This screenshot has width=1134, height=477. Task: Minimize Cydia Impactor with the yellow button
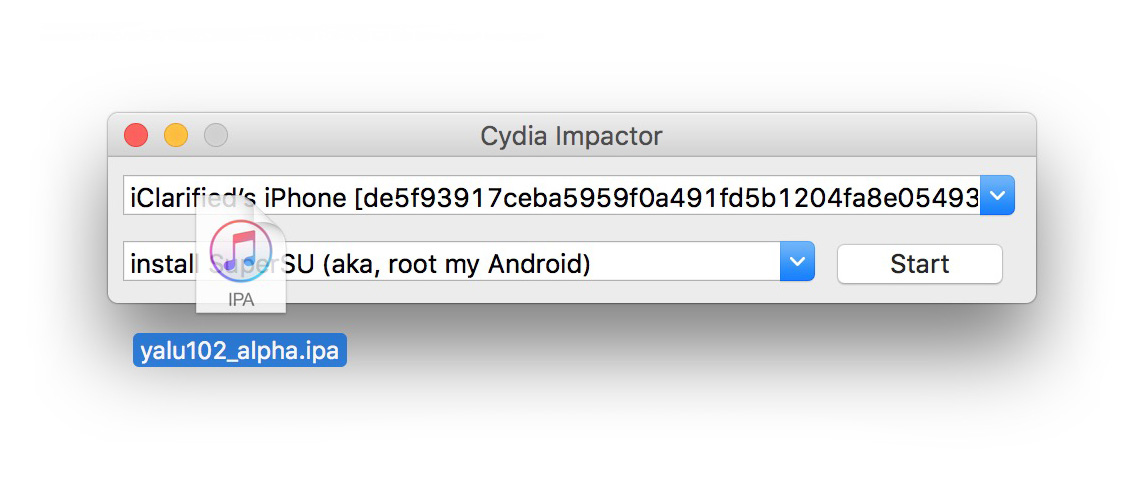coord(176,135)
